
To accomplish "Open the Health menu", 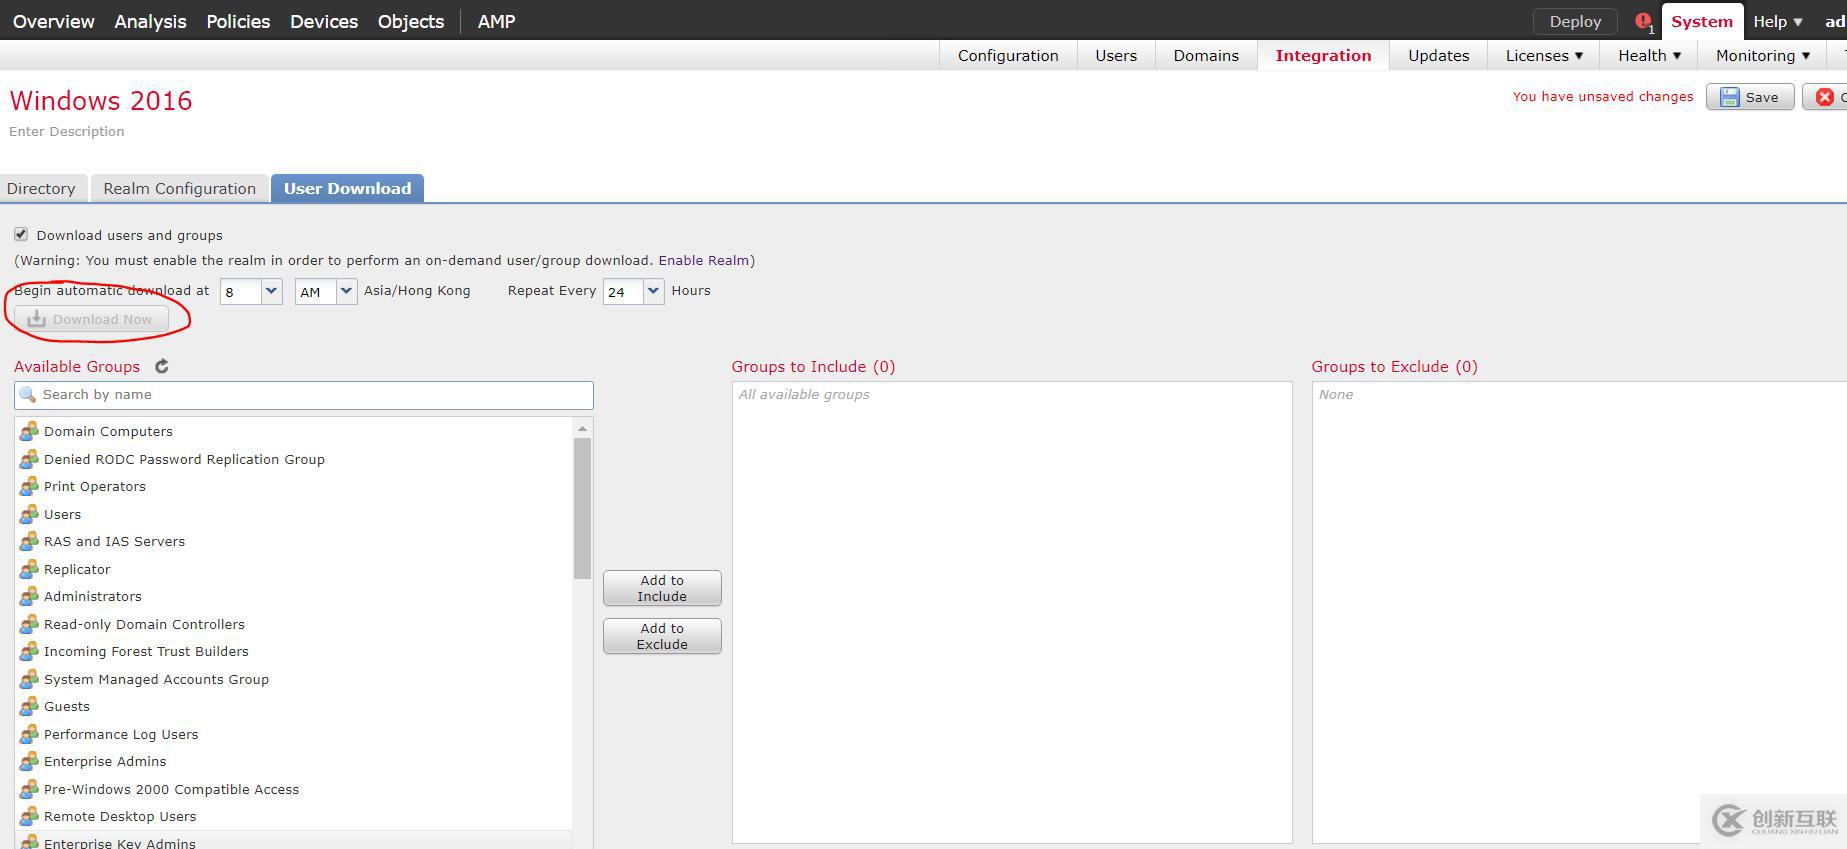I will [x=1649, y=56].
